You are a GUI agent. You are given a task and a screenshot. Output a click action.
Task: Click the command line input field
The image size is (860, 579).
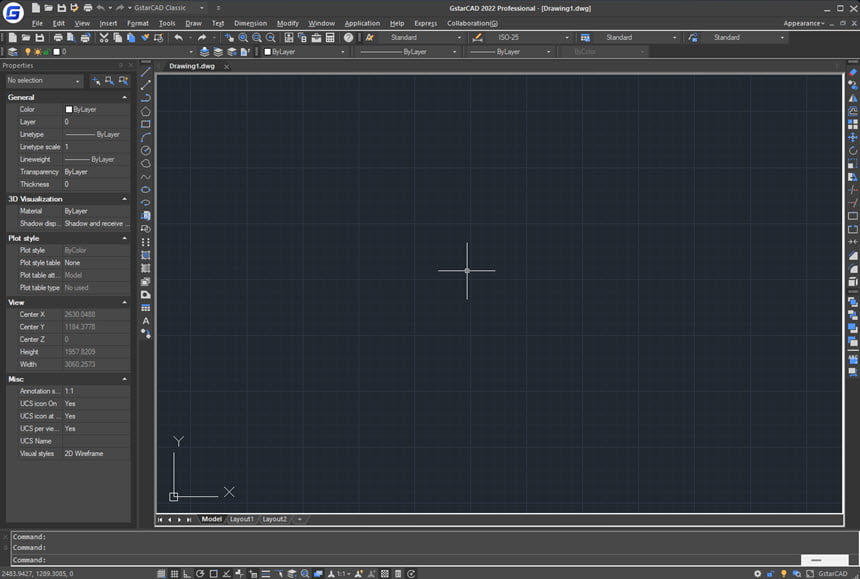406,560
